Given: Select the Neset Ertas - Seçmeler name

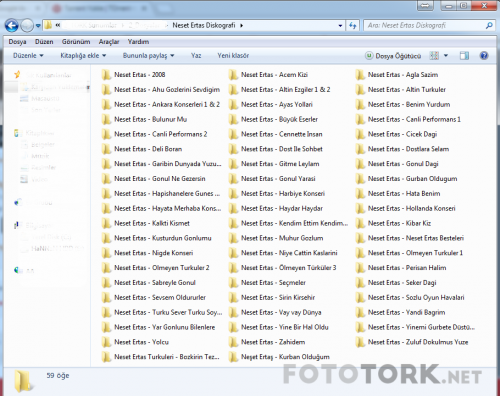Looking at the screenshot, I should point(273,283).
